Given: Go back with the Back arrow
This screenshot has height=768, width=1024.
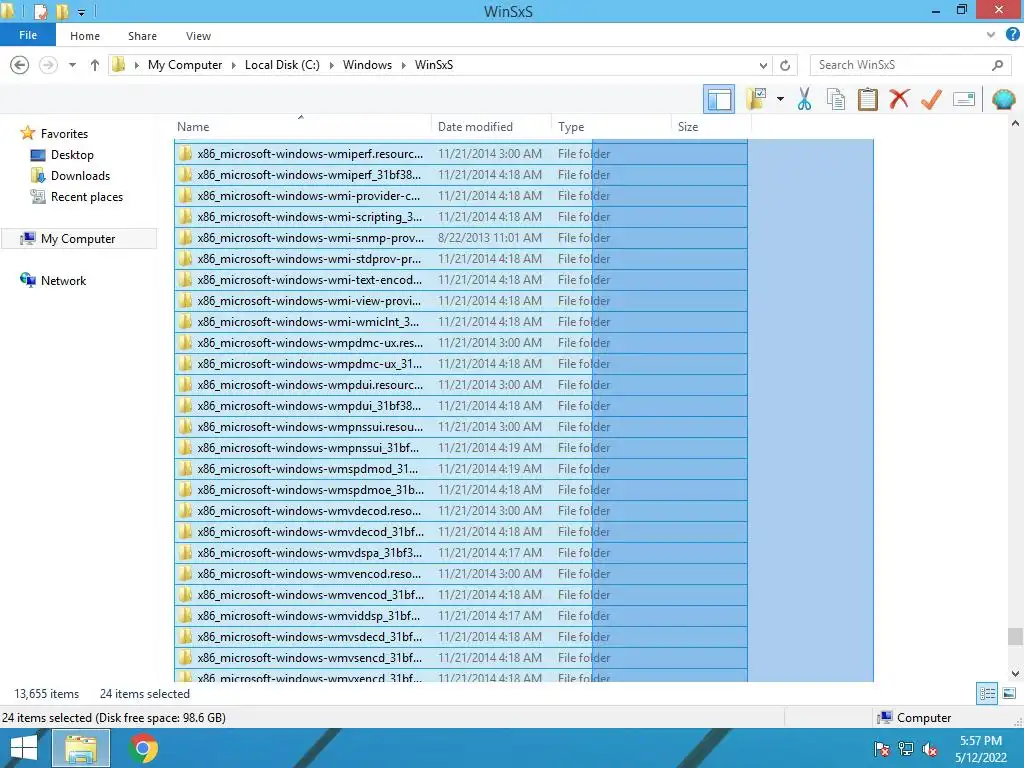Looking at the screenshot, I should (x=20, y=65).
